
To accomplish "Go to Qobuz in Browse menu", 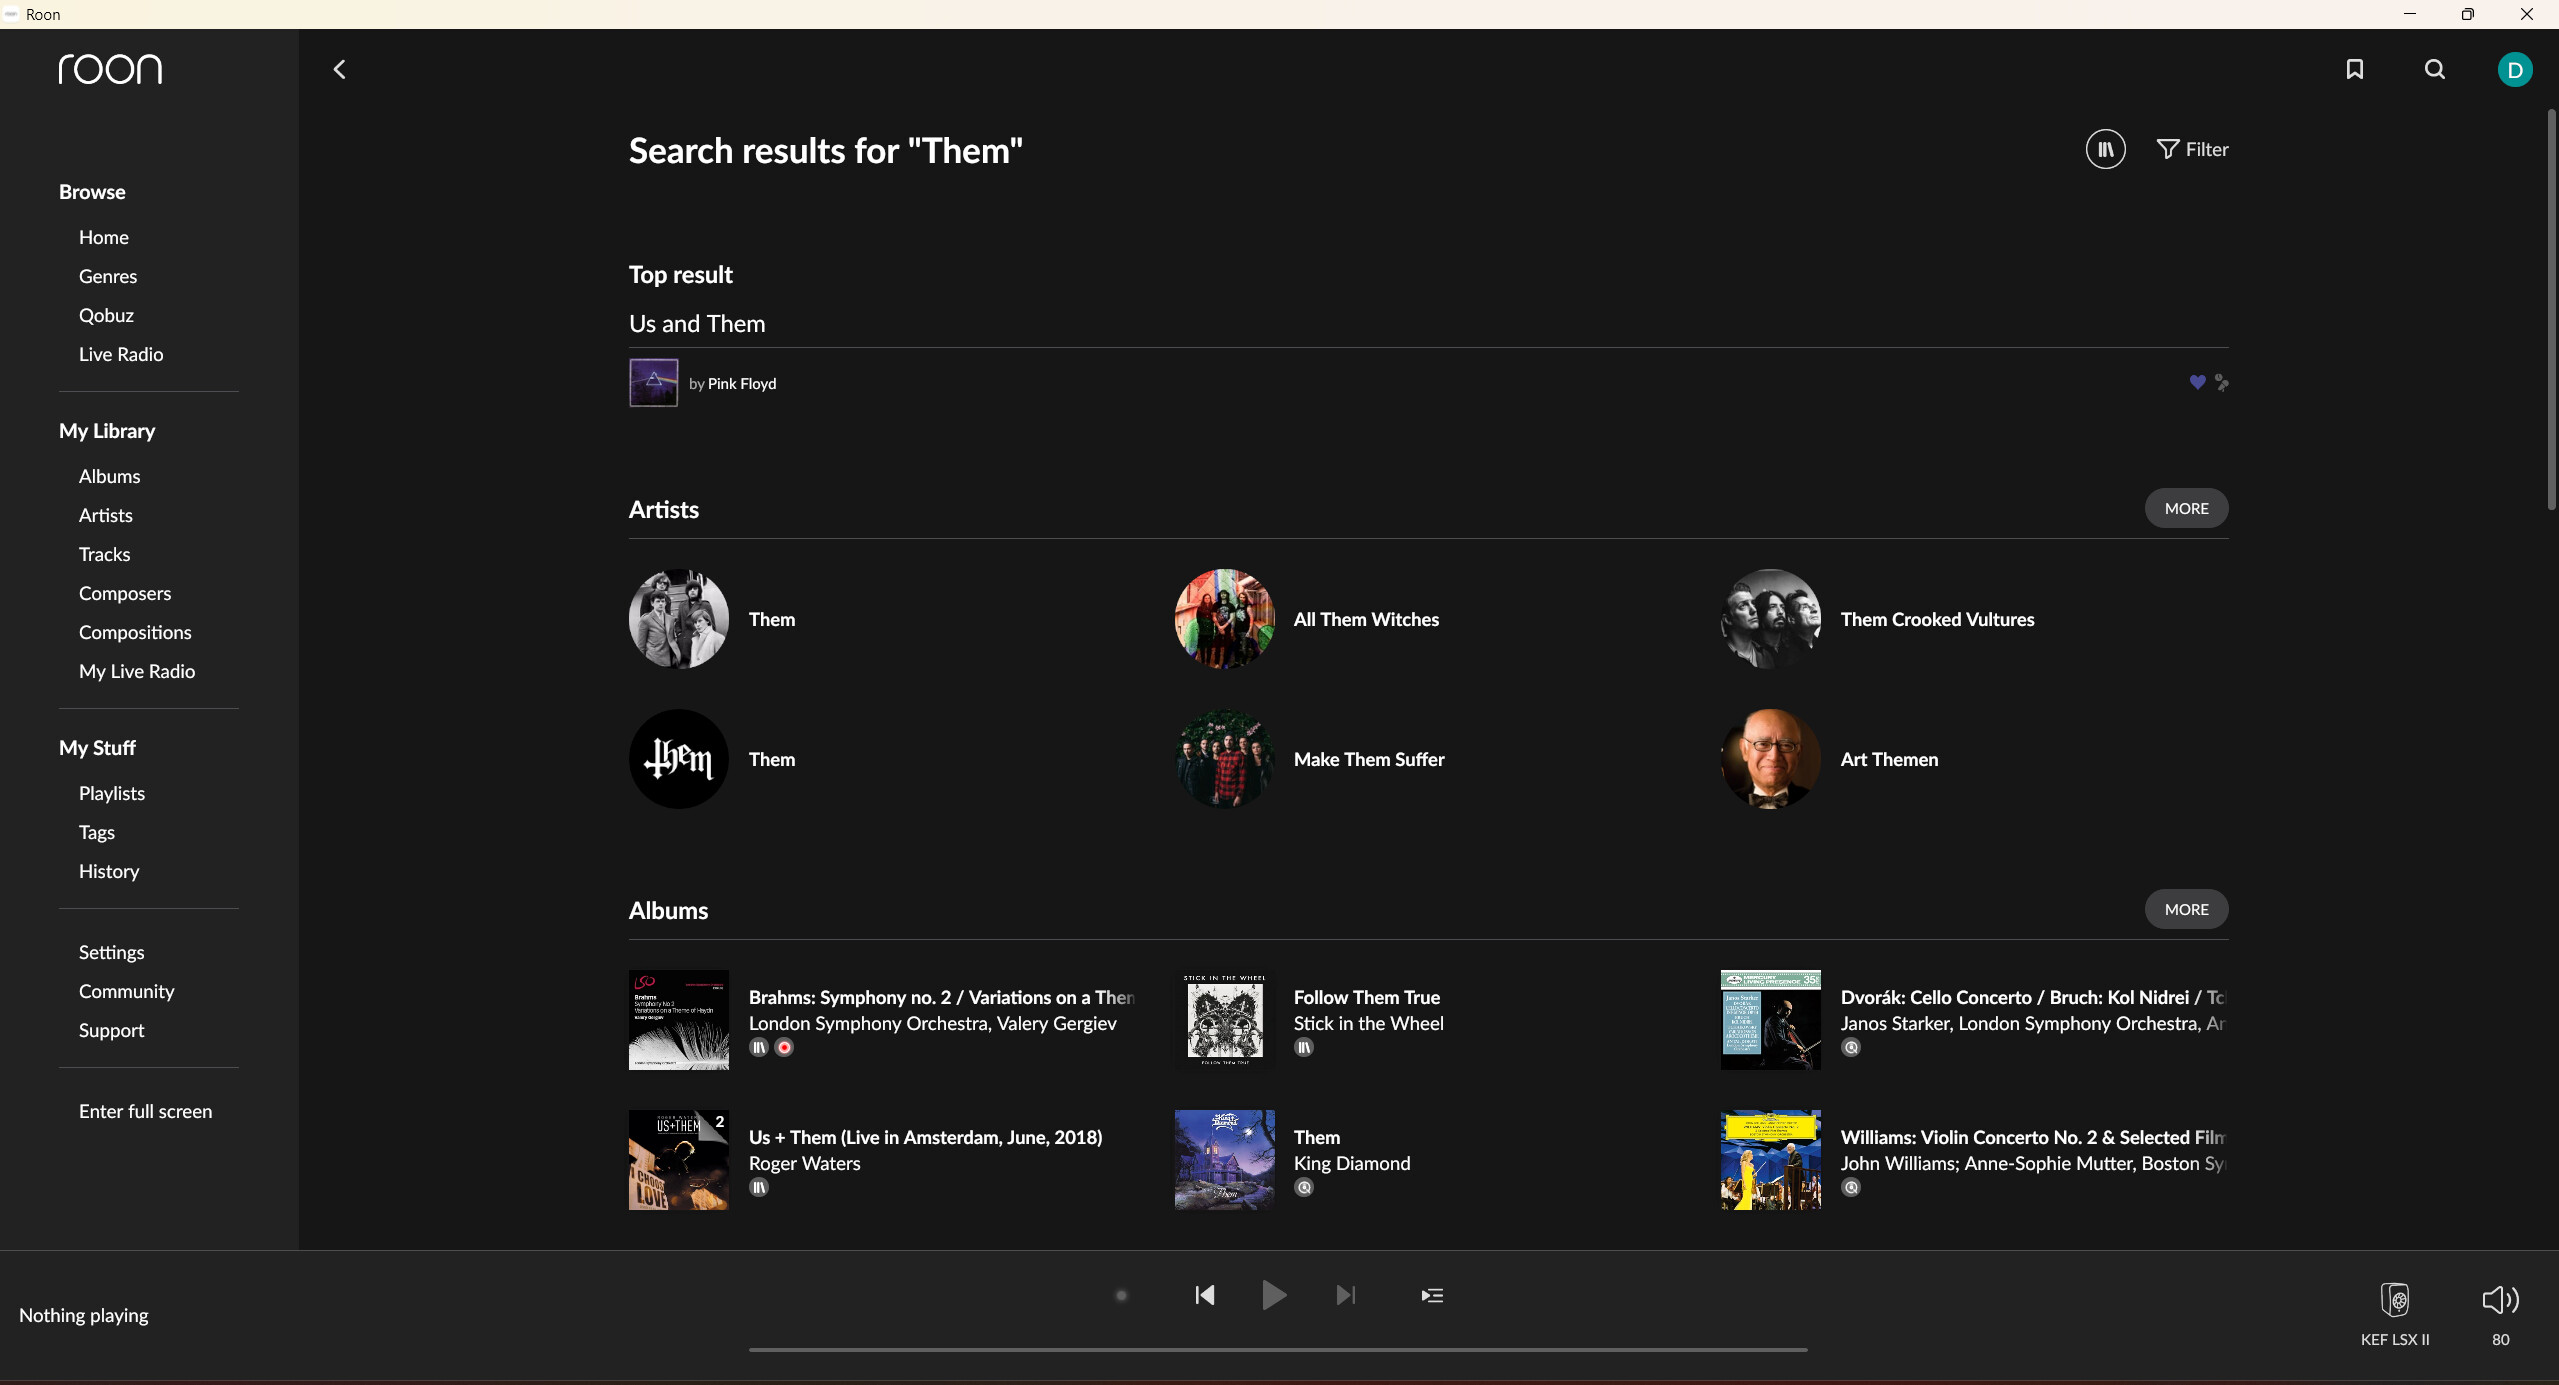I will coord(106,315).
